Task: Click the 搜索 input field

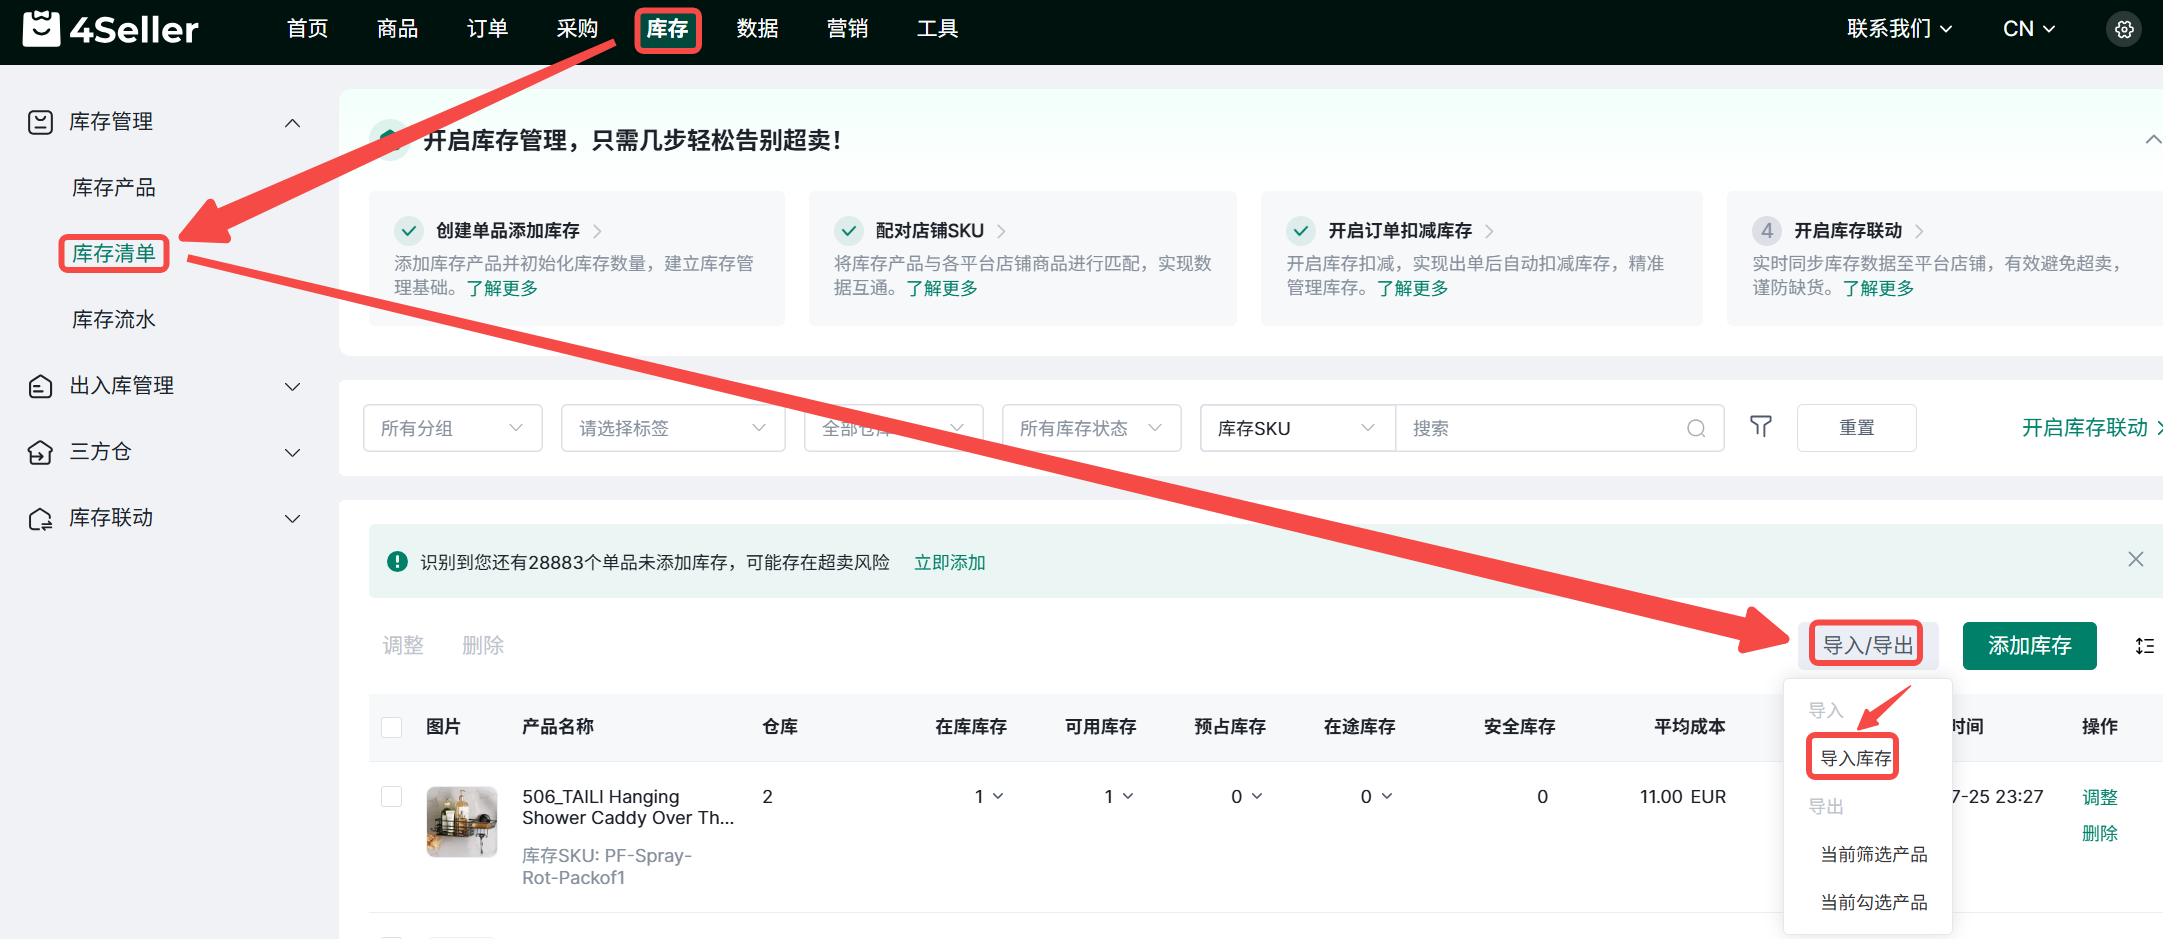Action: pos(1540,428)
